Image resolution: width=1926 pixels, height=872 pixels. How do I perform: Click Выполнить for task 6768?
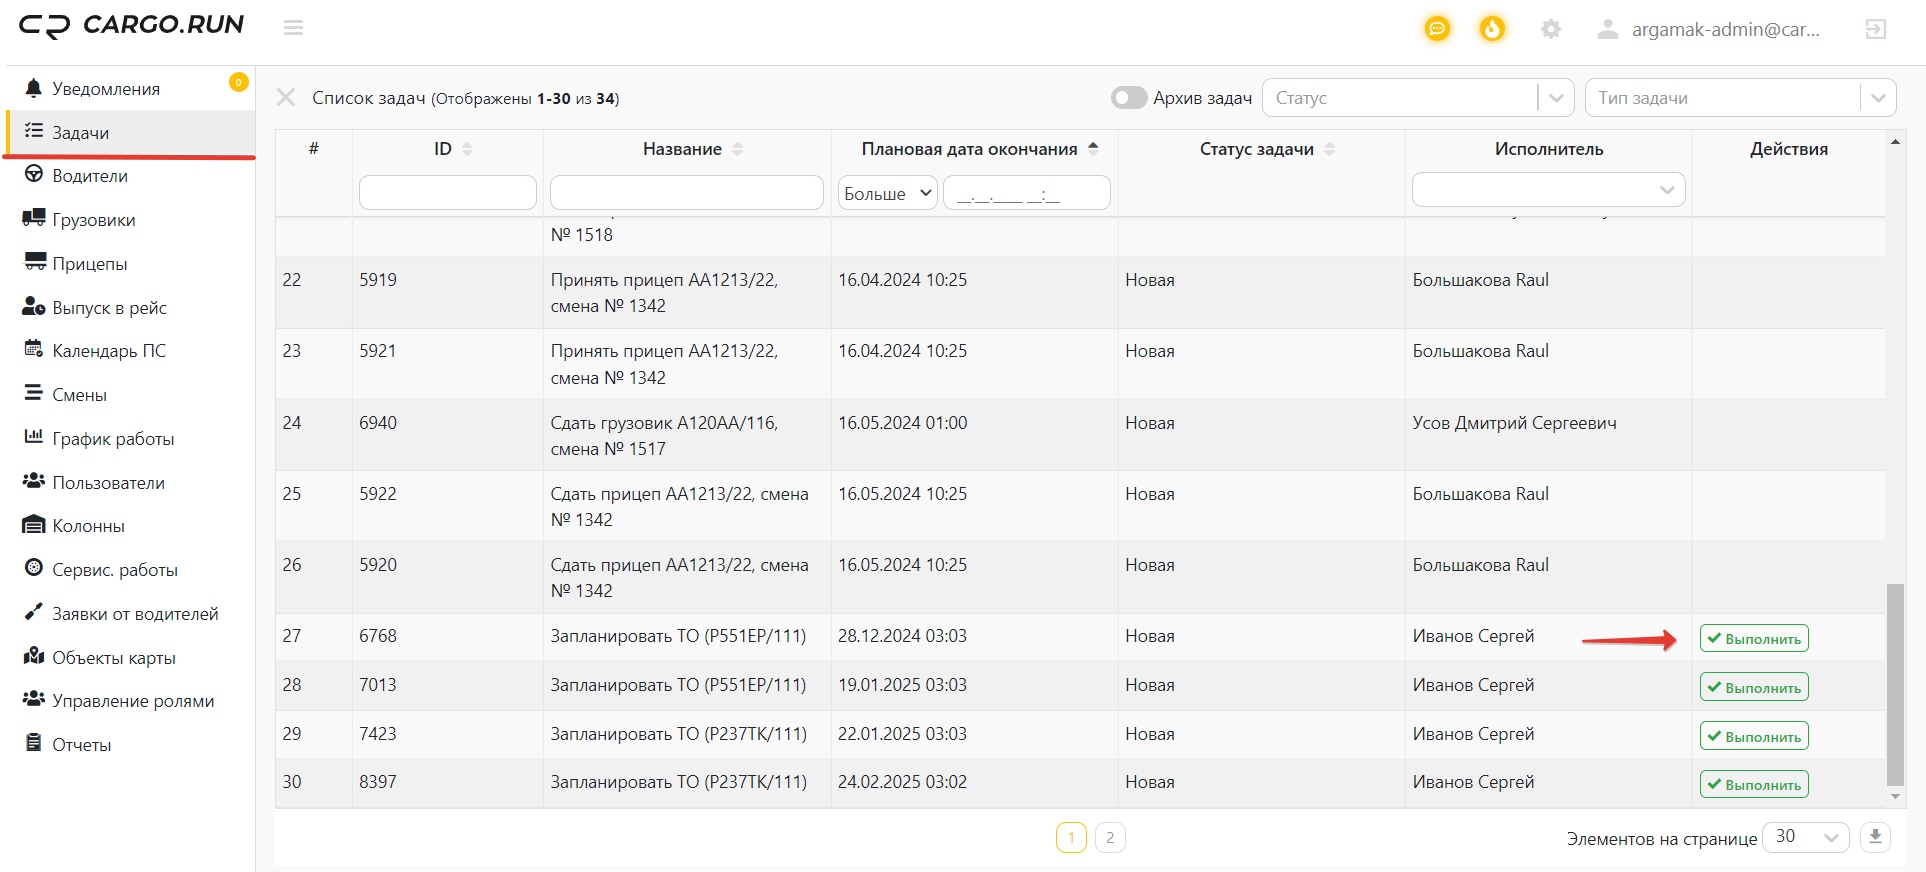click(1754, 639)
